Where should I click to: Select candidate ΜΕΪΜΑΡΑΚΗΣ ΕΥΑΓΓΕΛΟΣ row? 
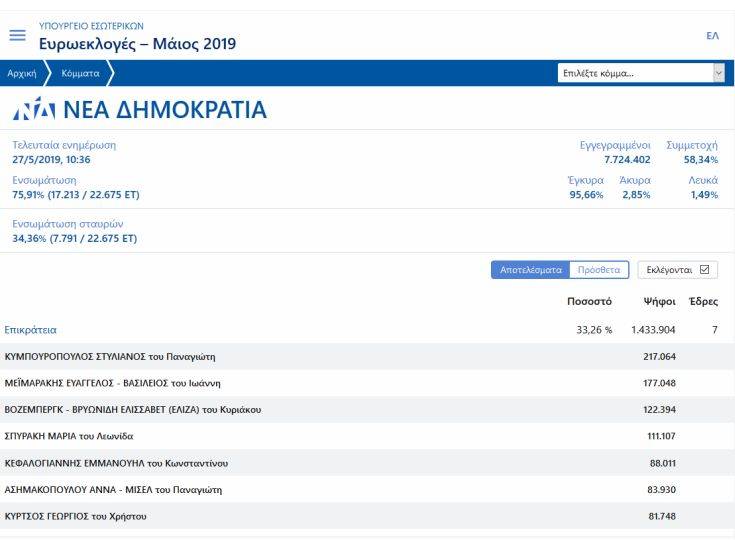pos(112,383)
